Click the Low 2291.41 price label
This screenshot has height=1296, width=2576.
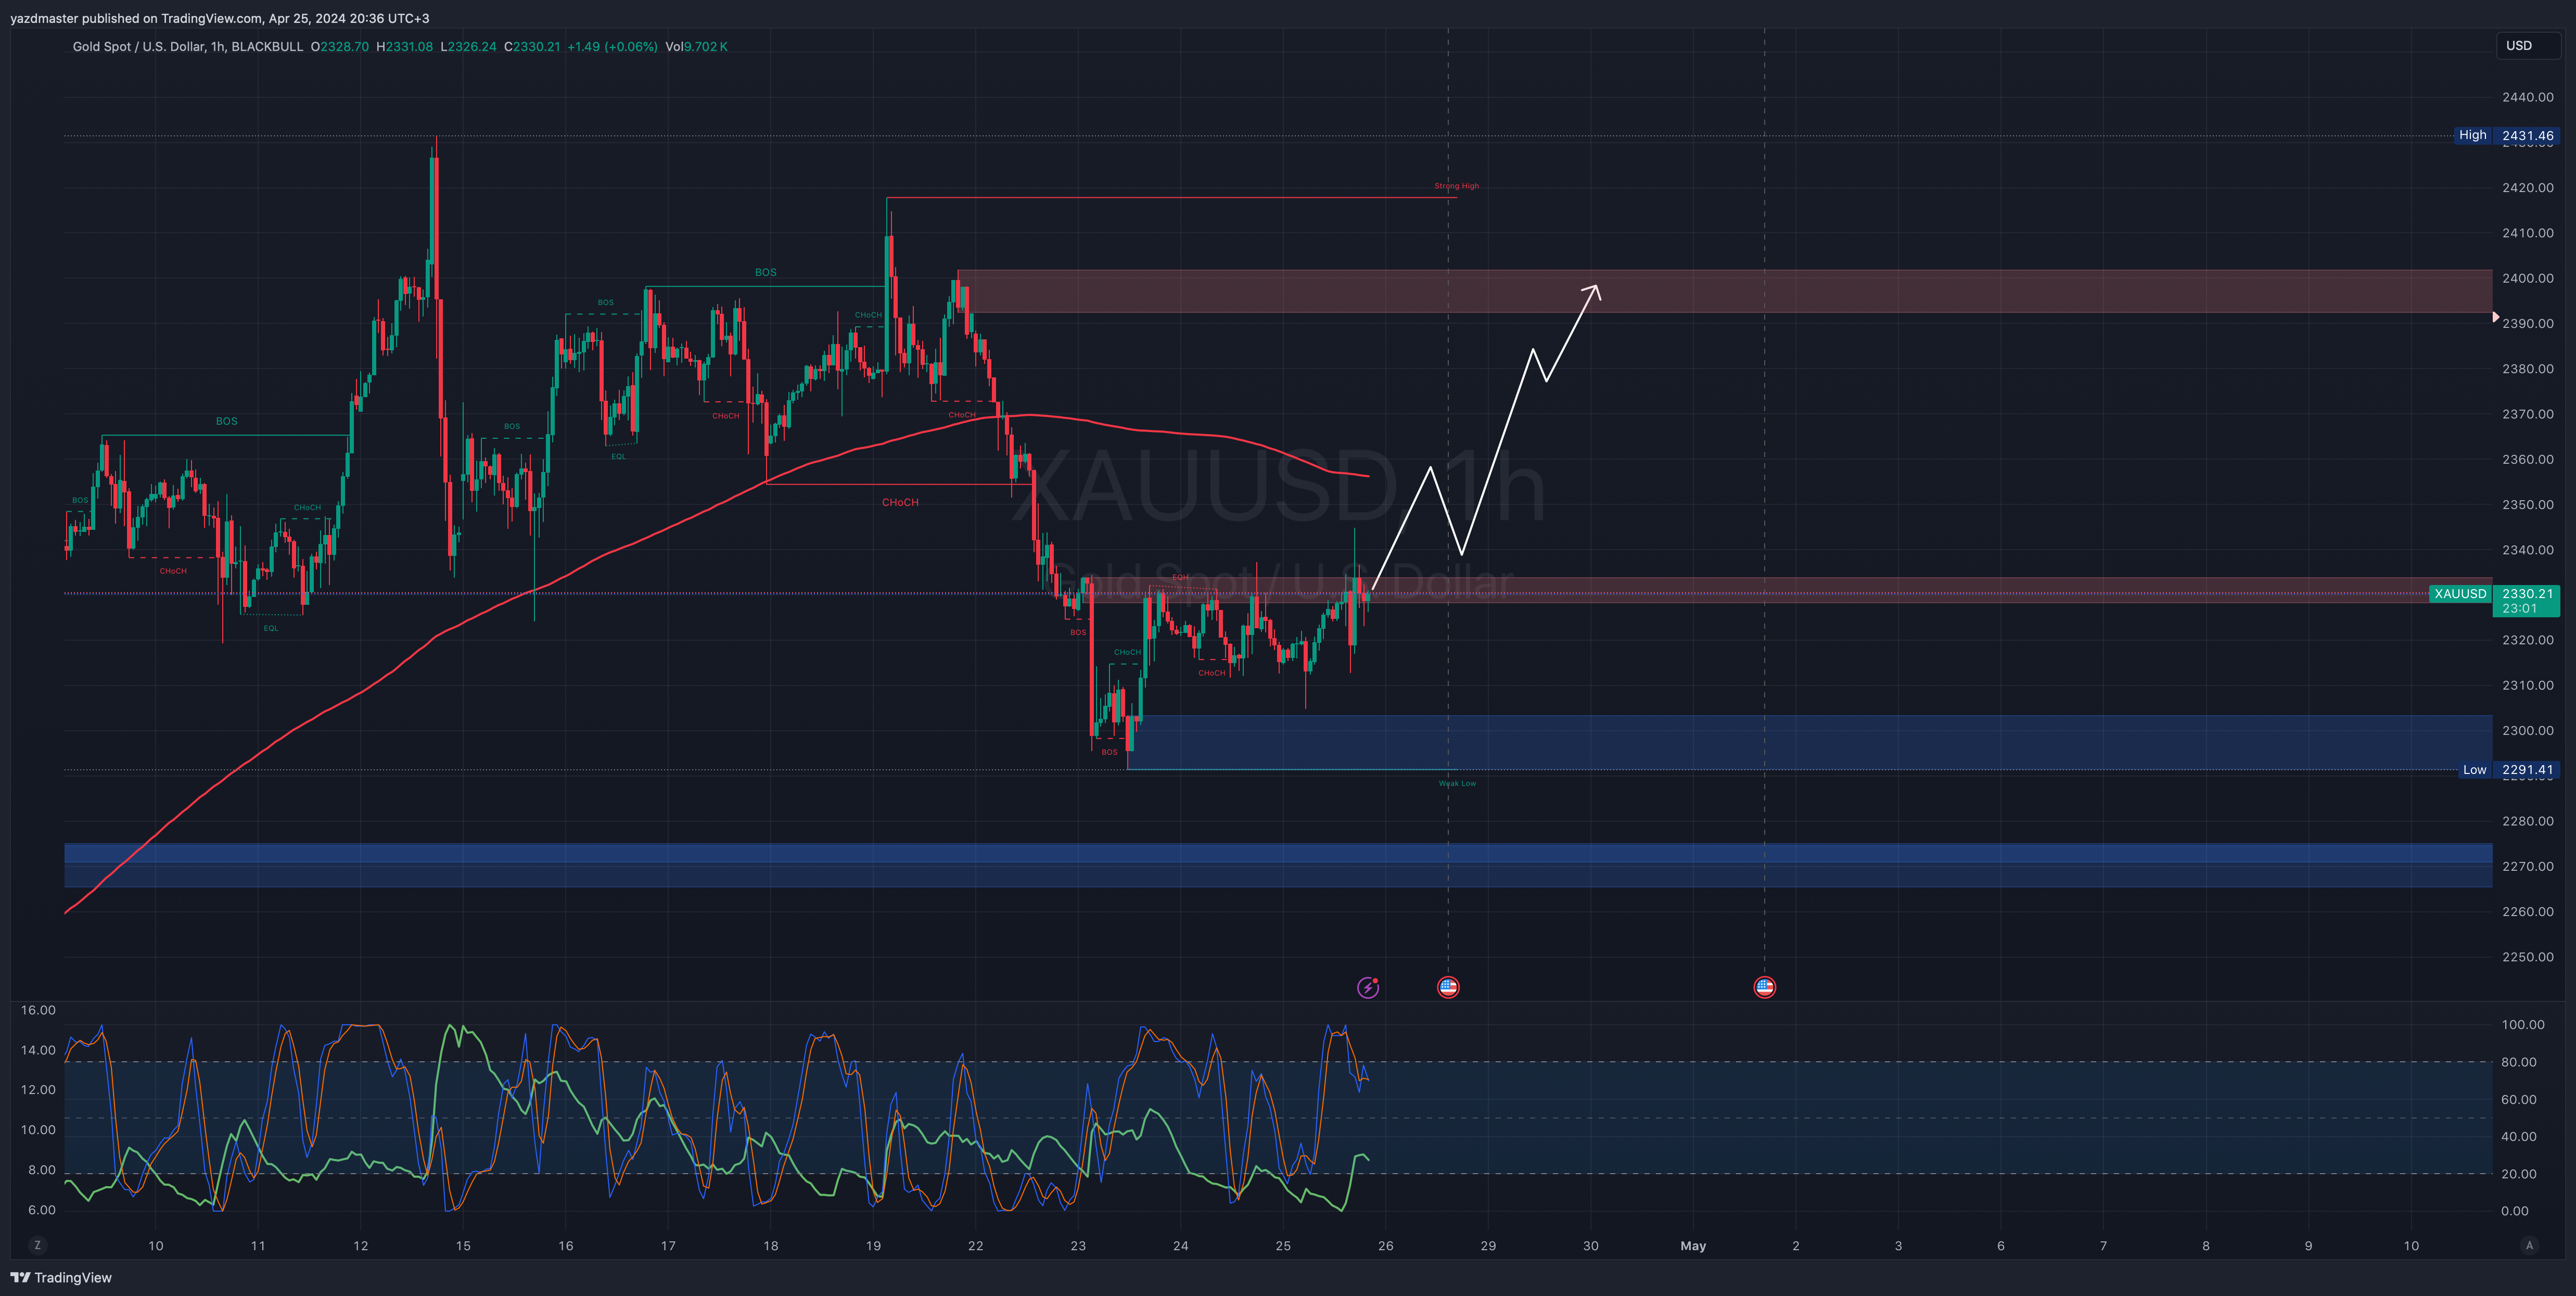pos(2508,770)
